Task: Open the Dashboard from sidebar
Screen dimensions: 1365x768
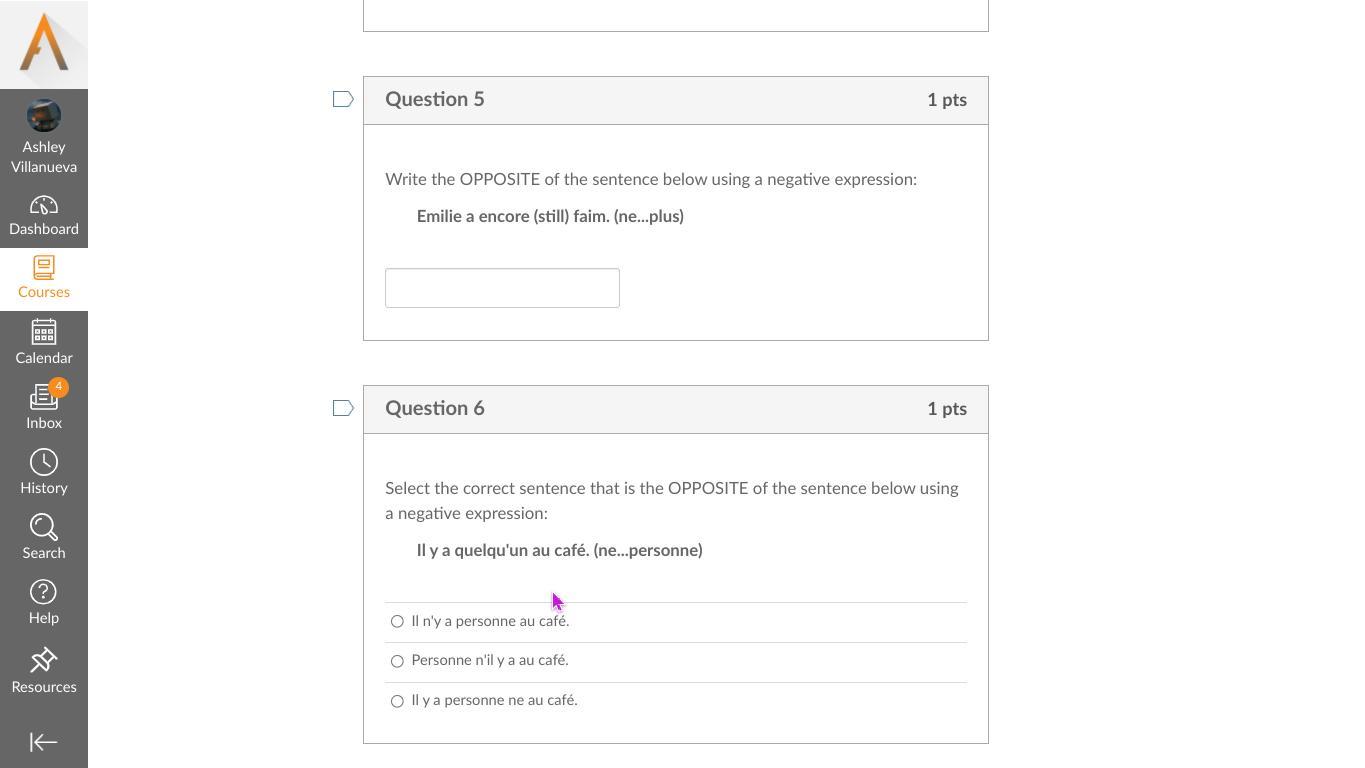Action: click(x=44, y=217)
